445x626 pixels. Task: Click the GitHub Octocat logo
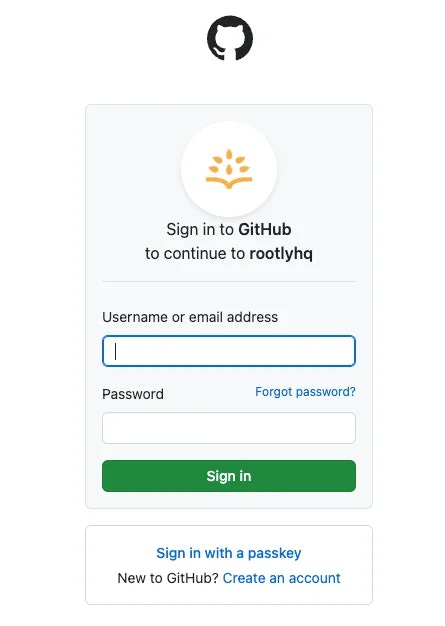point(229,38)
